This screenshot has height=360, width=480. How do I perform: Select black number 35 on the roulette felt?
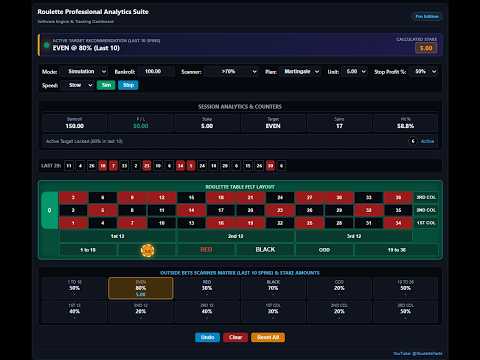tap(398, 210)
